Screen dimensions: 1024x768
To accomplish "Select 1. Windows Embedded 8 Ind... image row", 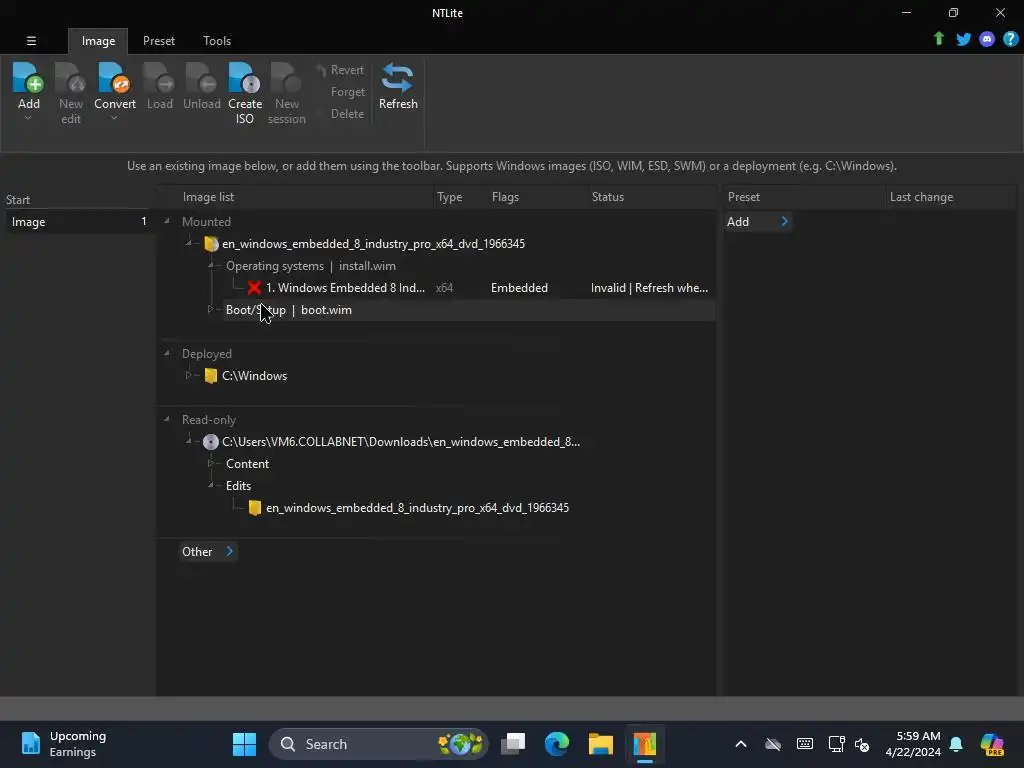I will coord(345,288).
